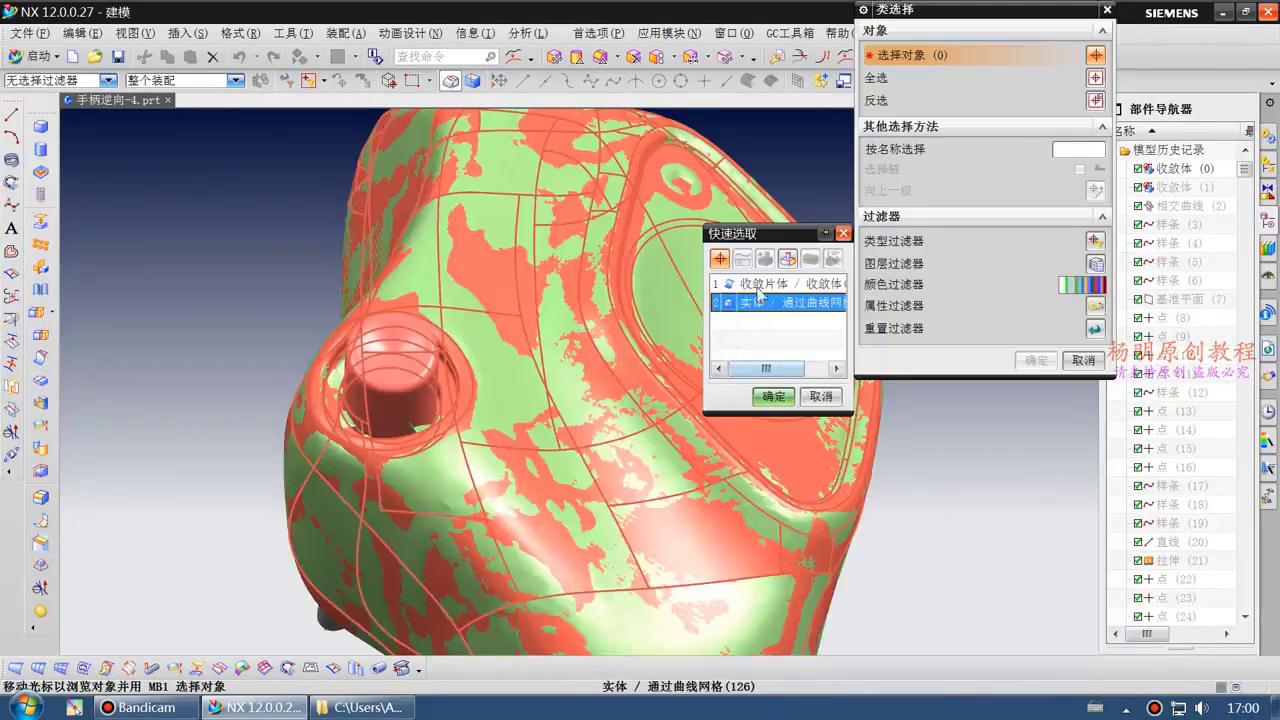Open the 整个装配 scope dropdown

click(235, 79)
